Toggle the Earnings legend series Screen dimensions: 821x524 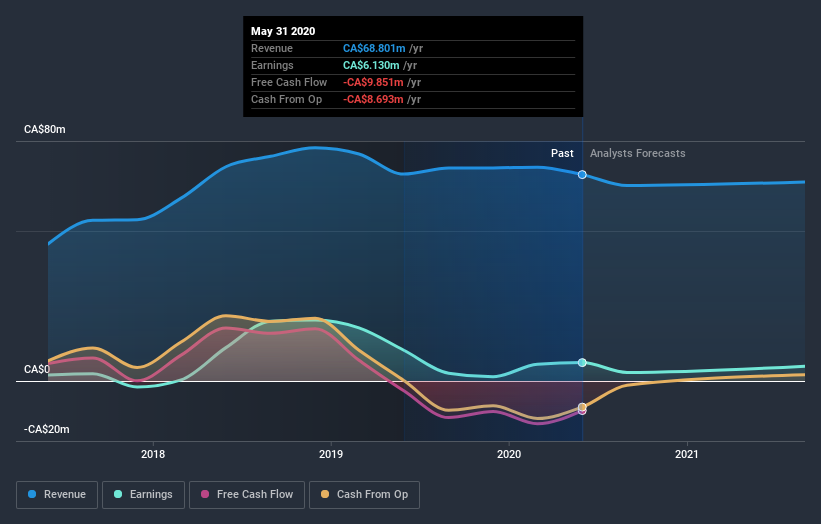pyautogui.click(x=143, y=495)
